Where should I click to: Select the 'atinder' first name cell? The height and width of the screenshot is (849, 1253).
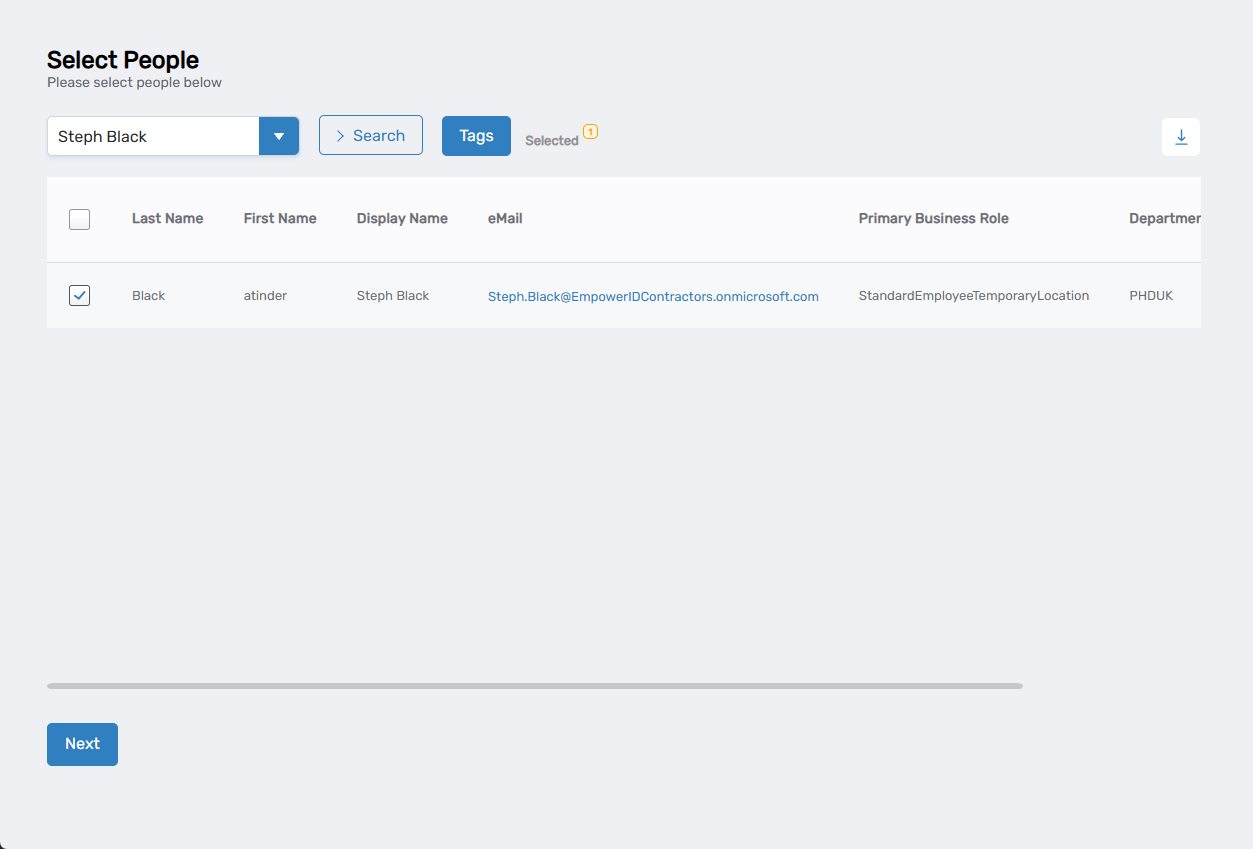pos(265,296)
